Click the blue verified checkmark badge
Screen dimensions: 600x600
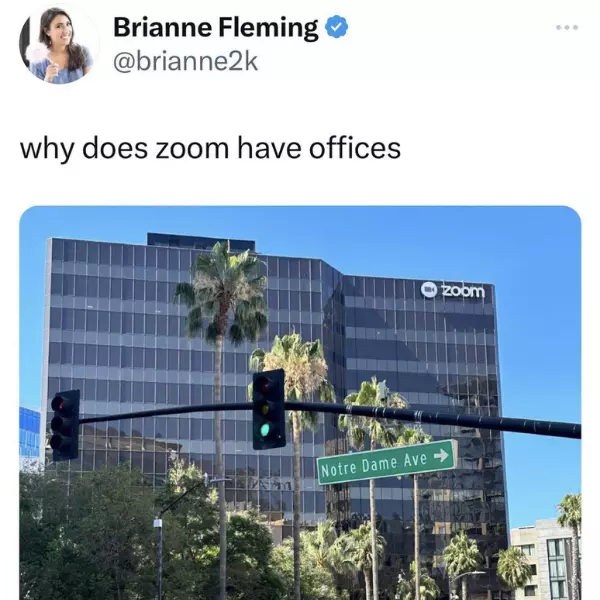point(336,27)
